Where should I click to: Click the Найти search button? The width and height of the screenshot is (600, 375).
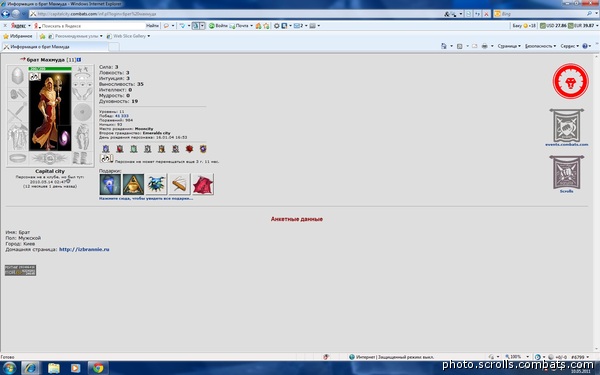(152, 26)
